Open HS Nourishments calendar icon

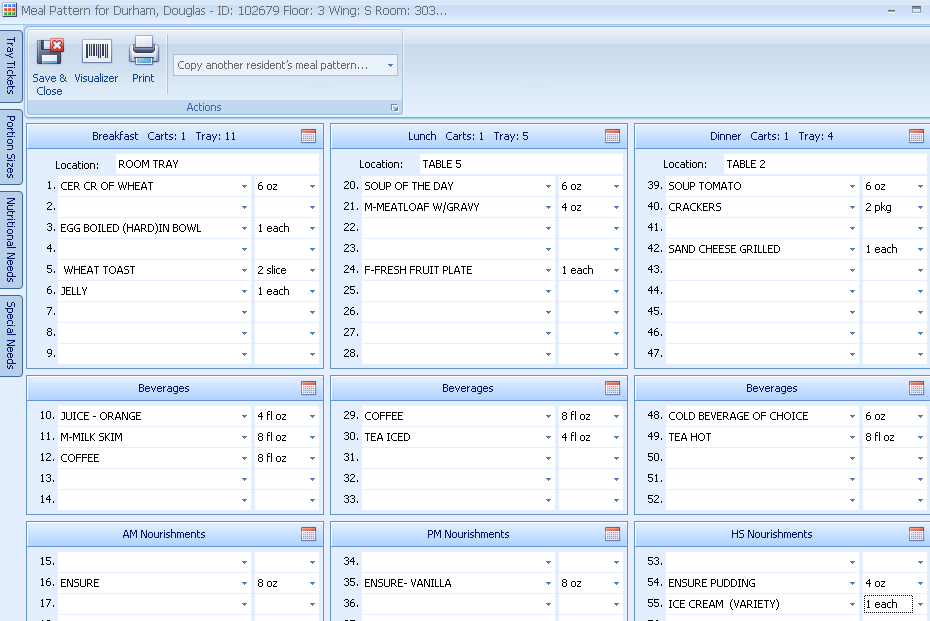click(x=916, y=534)
